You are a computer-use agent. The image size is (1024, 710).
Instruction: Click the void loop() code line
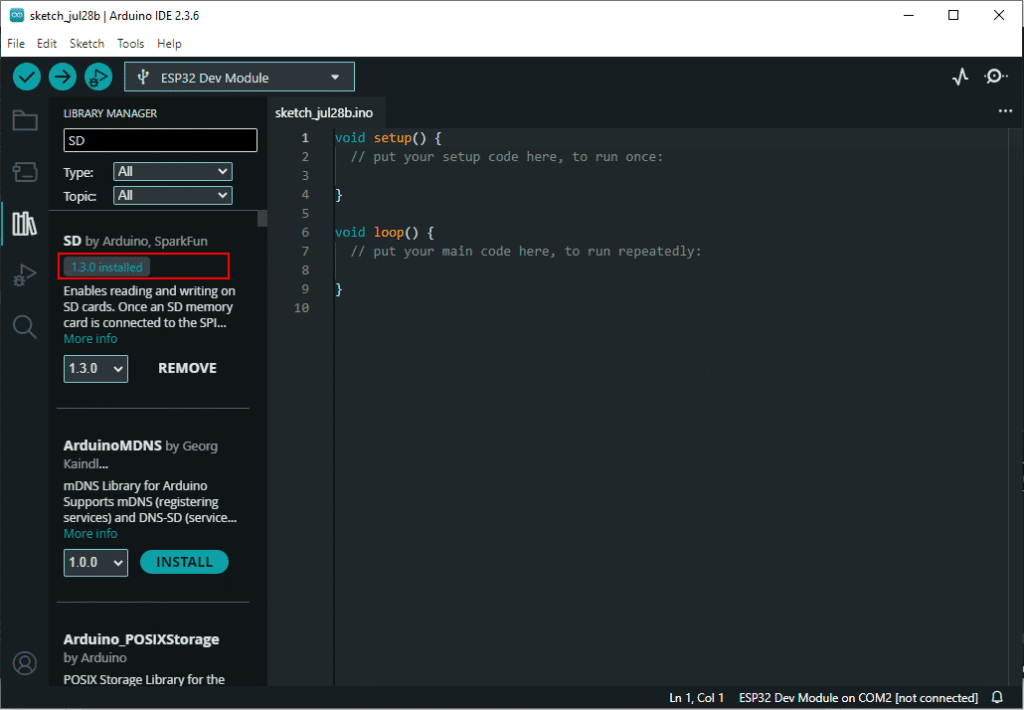pyautogui.click(x=384, y=232)
